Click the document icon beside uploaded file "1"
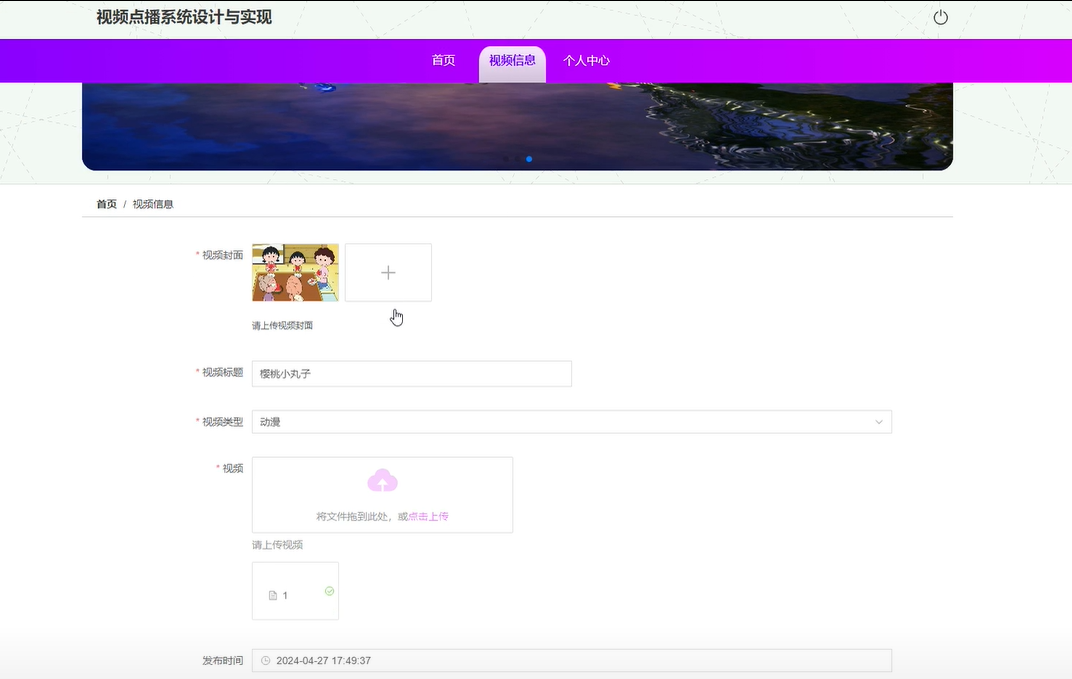Screen dimensions: 1072x679 (273, 594)
